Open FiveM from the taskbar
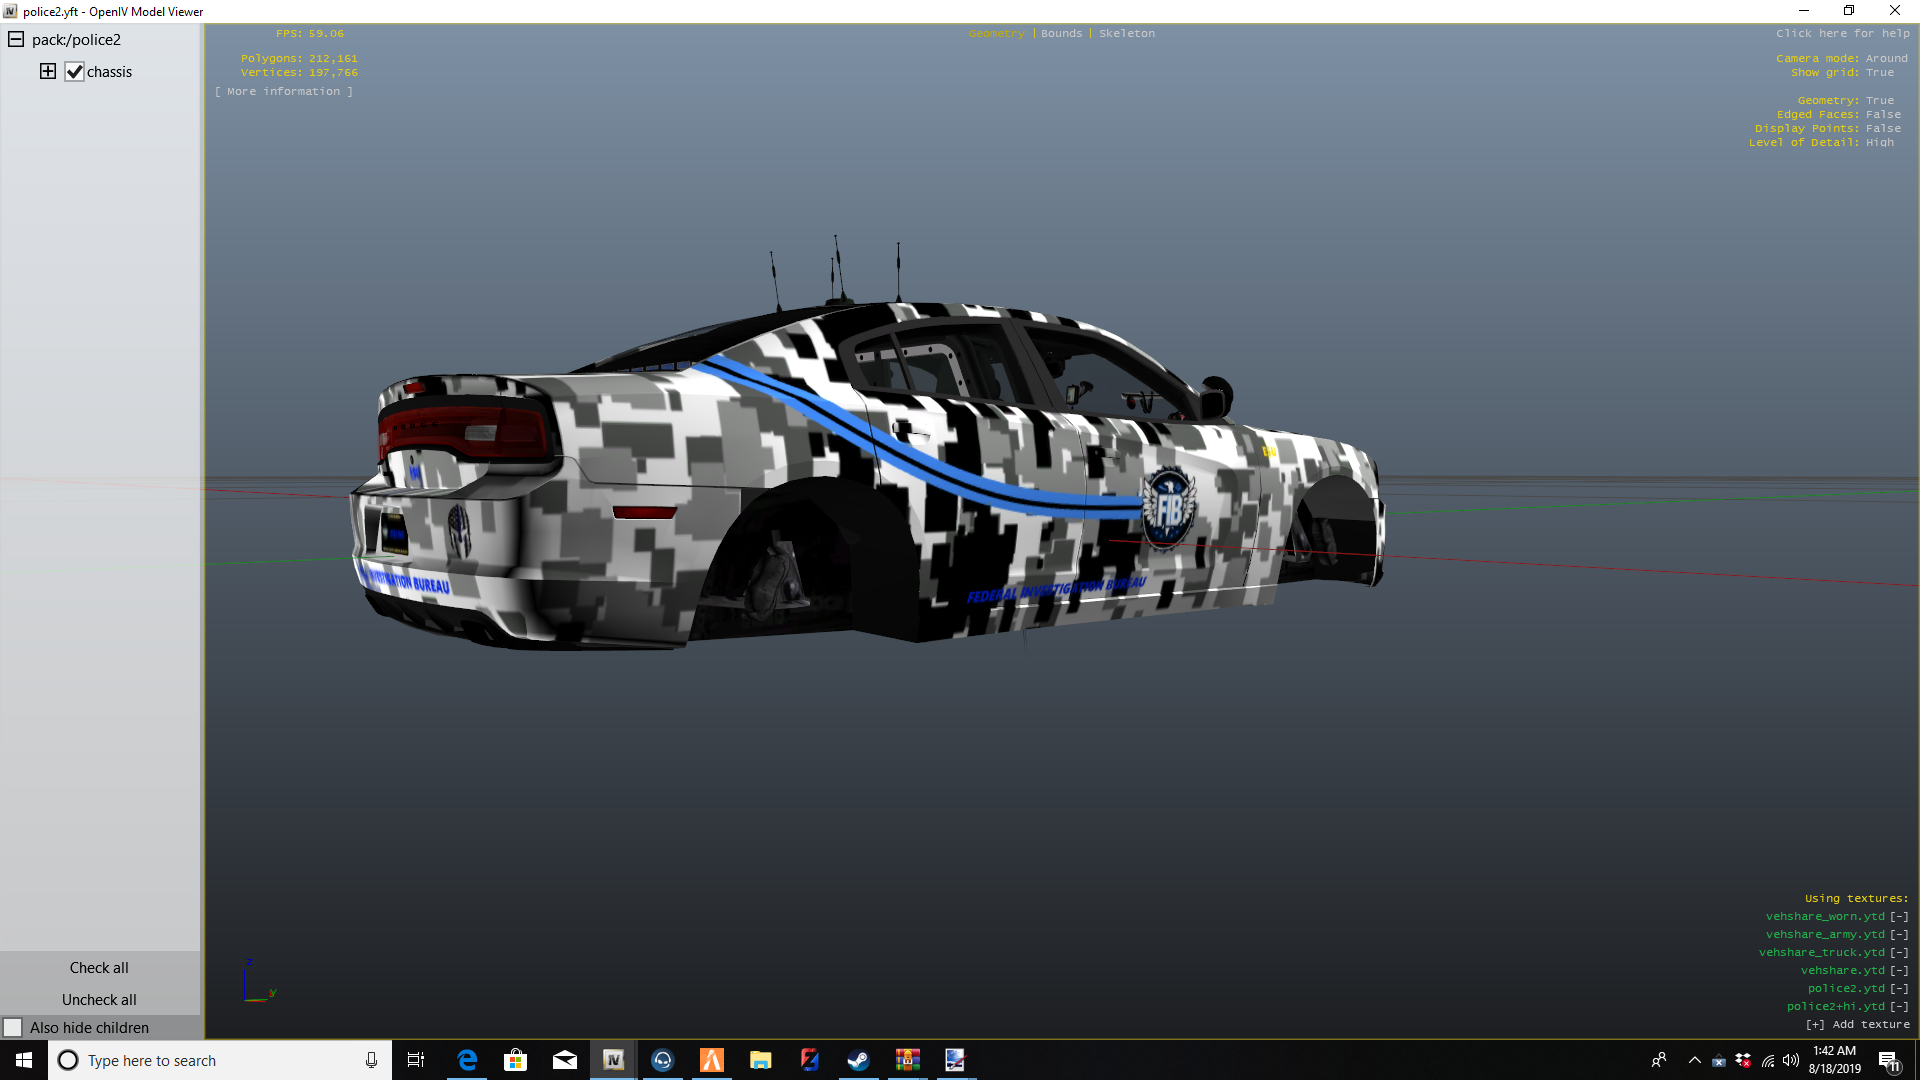1920x1080 pixels. [x=711, y=1060]
